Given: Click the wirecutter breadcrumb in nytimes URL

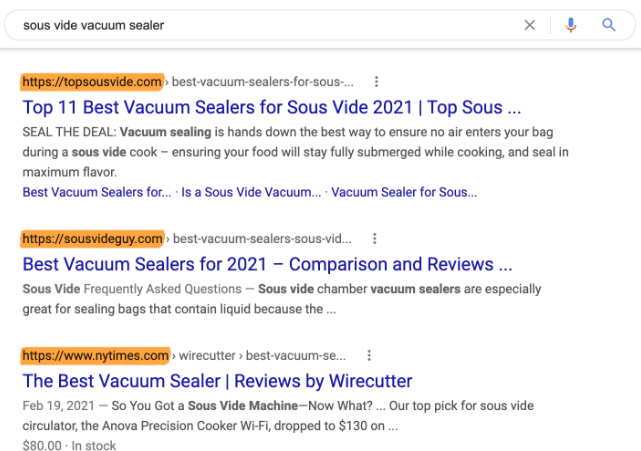Looking at the screenshot, I should pos(207,356).
